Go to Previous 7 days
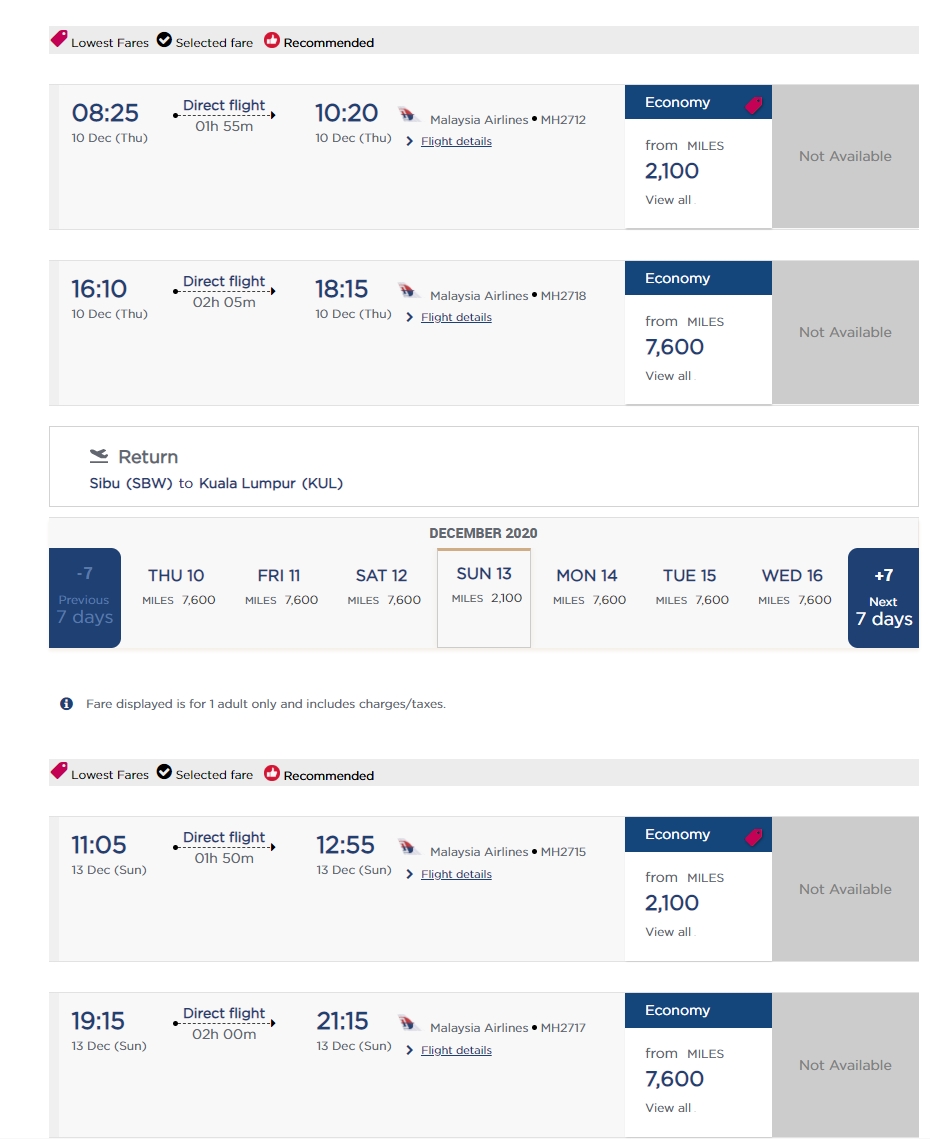The image size is (930, 1139). tap(85, 598)
